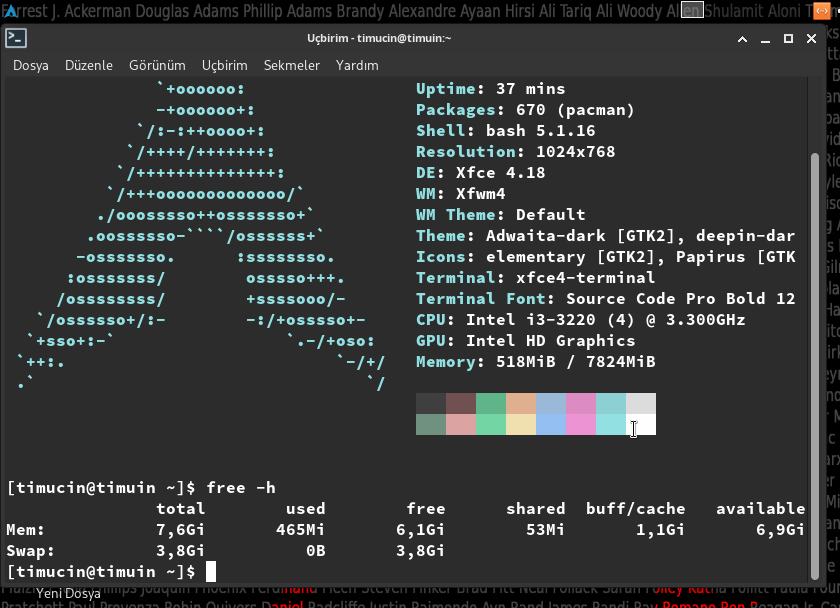This screenshot has width=840, height=608.
Task: Click the 'Memory: 518MiB / 7824MiB' line
Action: tap(535, 362)
